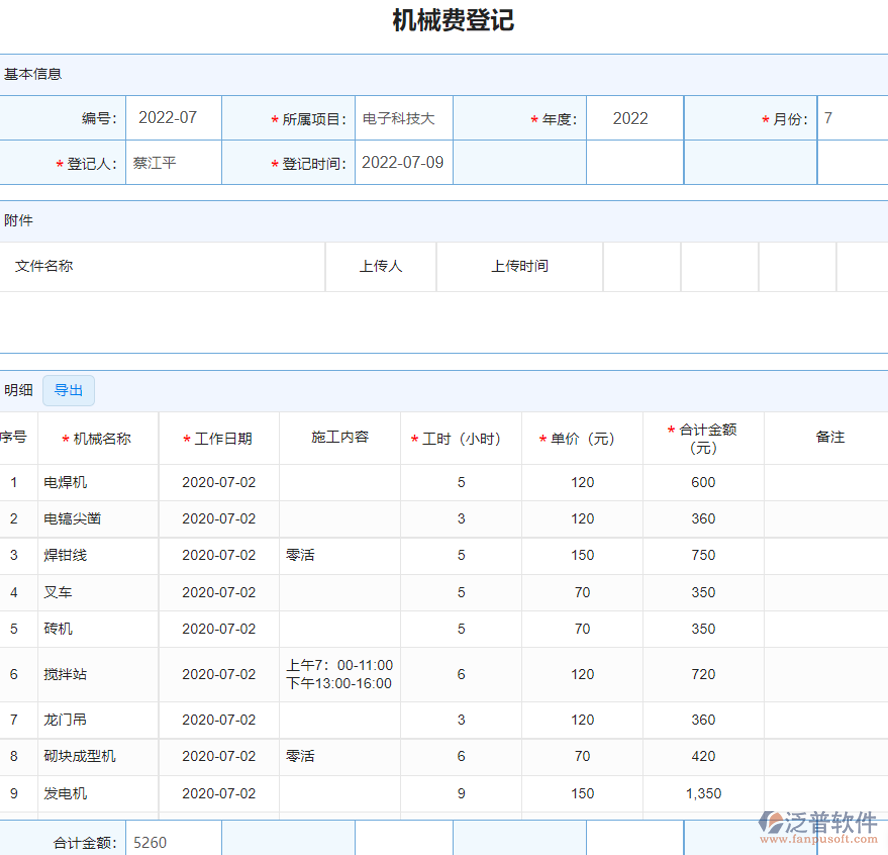The width and height of the screenshot is (888, 855).
Task: Click the 年度 field showing 2022
Action: pos(632,117)
